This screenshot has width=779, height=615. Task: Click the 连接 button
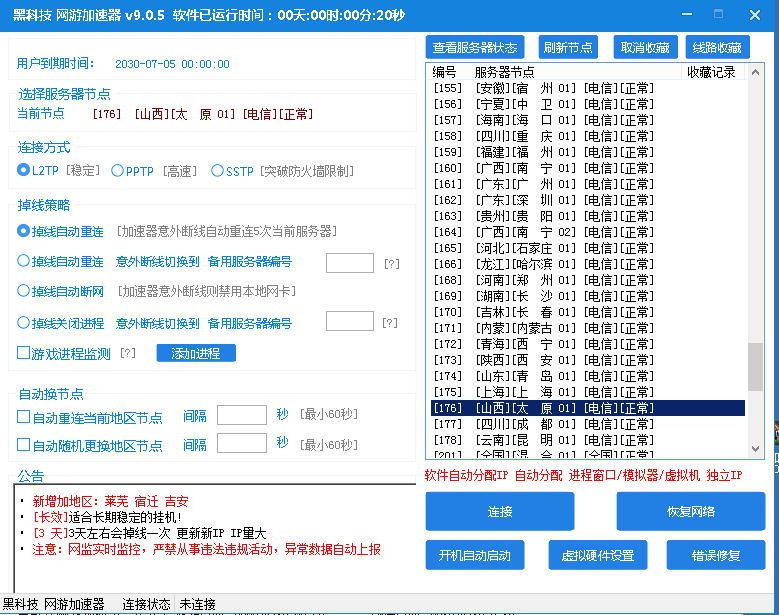(500, 511)
